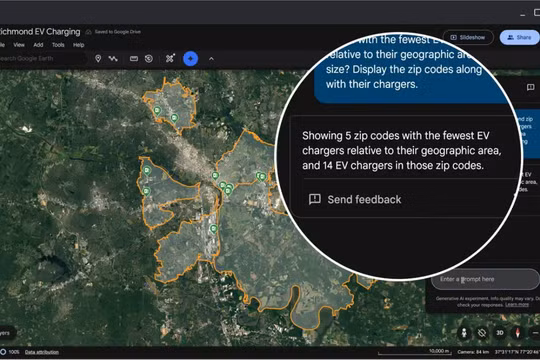The image size is (540, 360).
Task: Click the Richmond EV Charging project title
Action: 40,32
